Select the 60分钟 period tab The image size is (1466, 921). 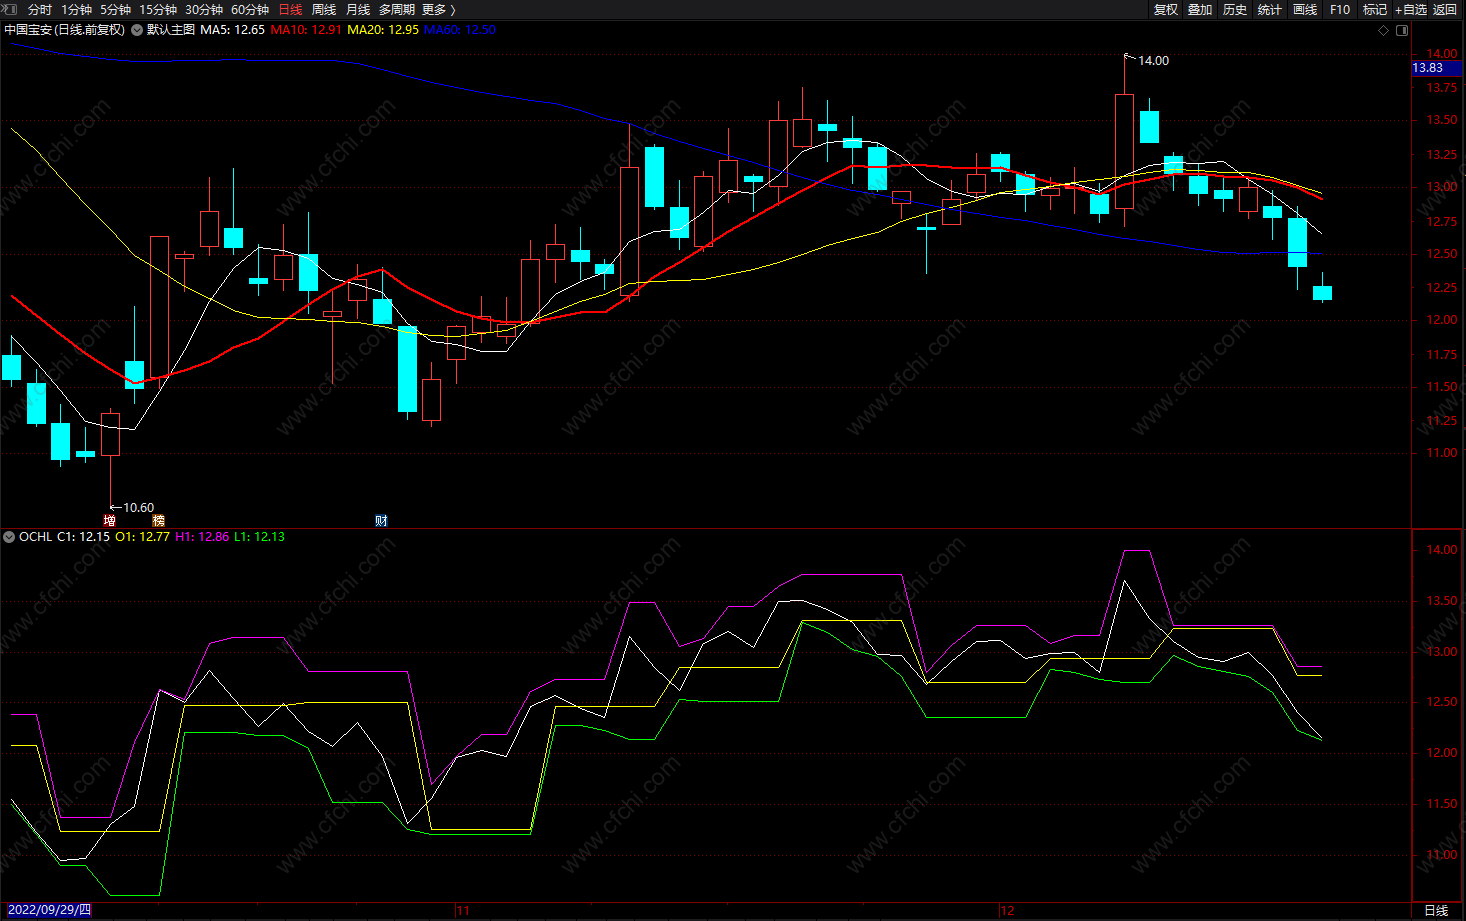[250, 9]
